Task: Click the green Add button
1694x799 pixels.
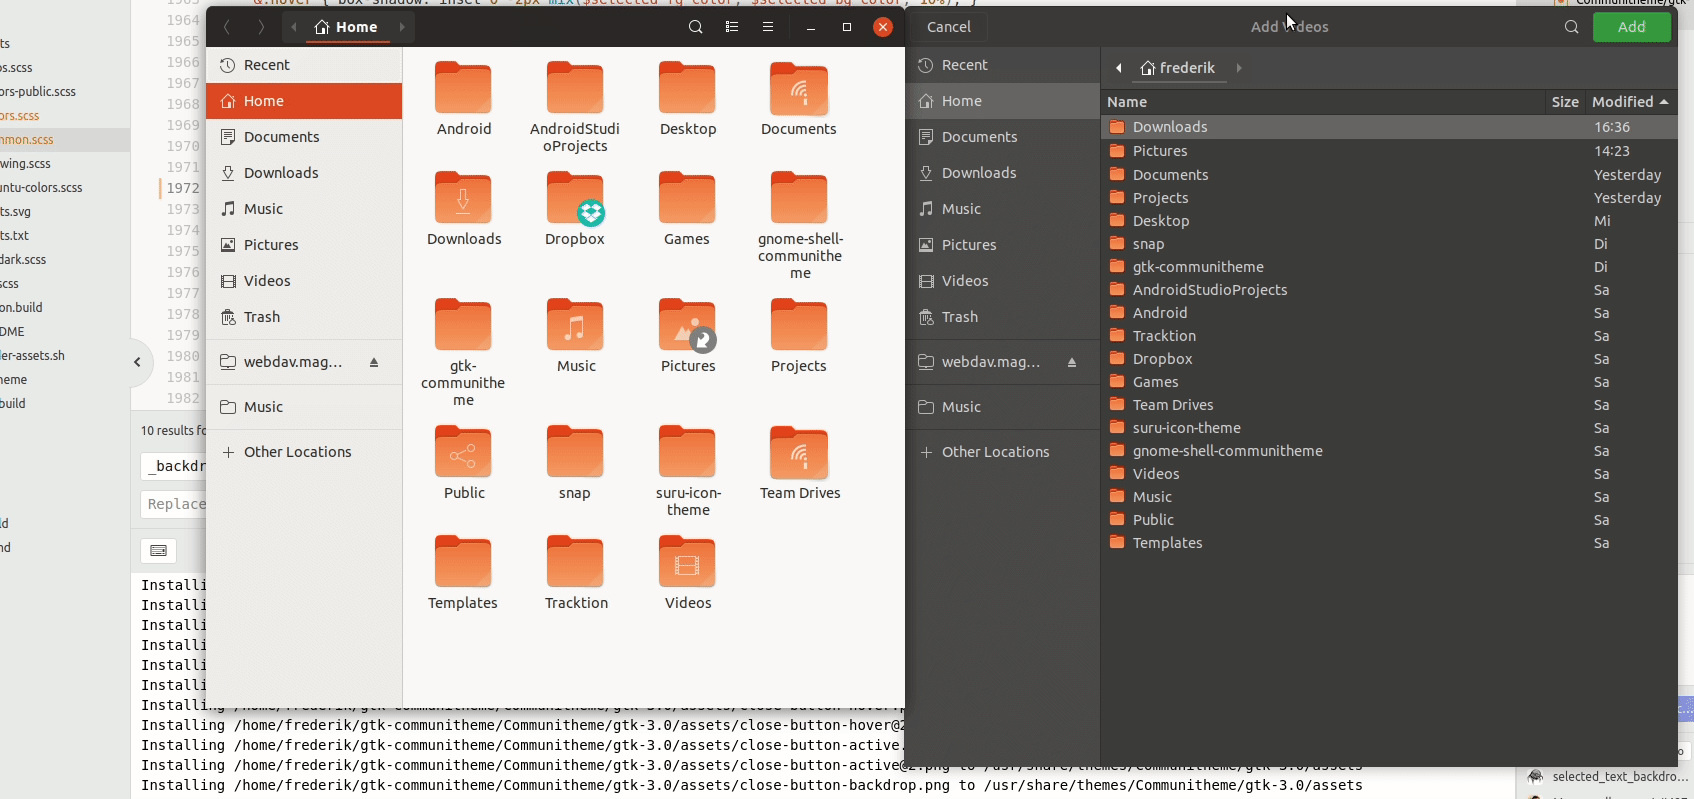Action: pos(1631,27)
